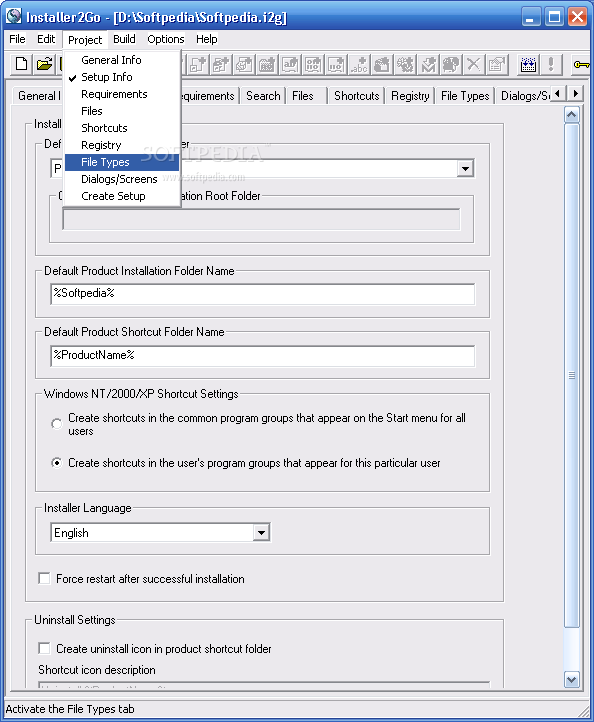Click the grayed gear-with-plus toolbar icon
The image size is (594, 722).
click(x=405, y=64)
